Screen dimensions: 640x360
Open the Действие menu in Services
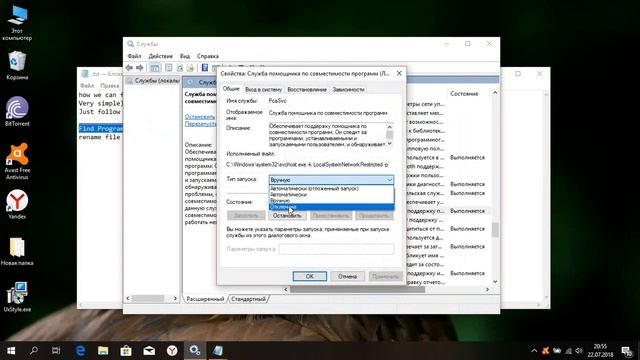pos(160,56)
